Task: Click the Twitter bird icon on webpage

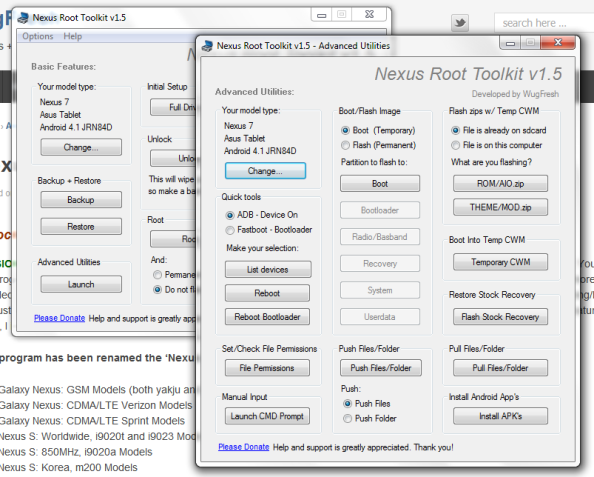Action: [x=460, y=23]
